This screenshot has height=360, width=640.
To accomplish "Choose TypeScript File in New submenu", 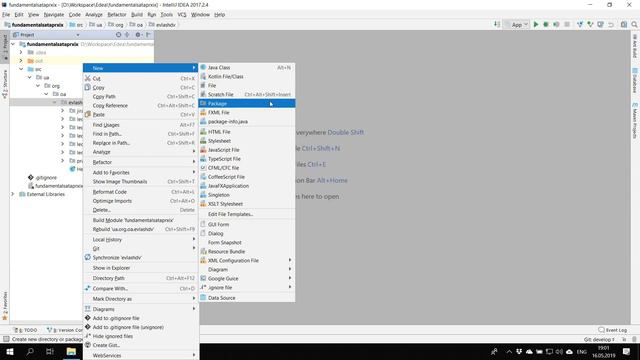I will (x=247, y=159).
